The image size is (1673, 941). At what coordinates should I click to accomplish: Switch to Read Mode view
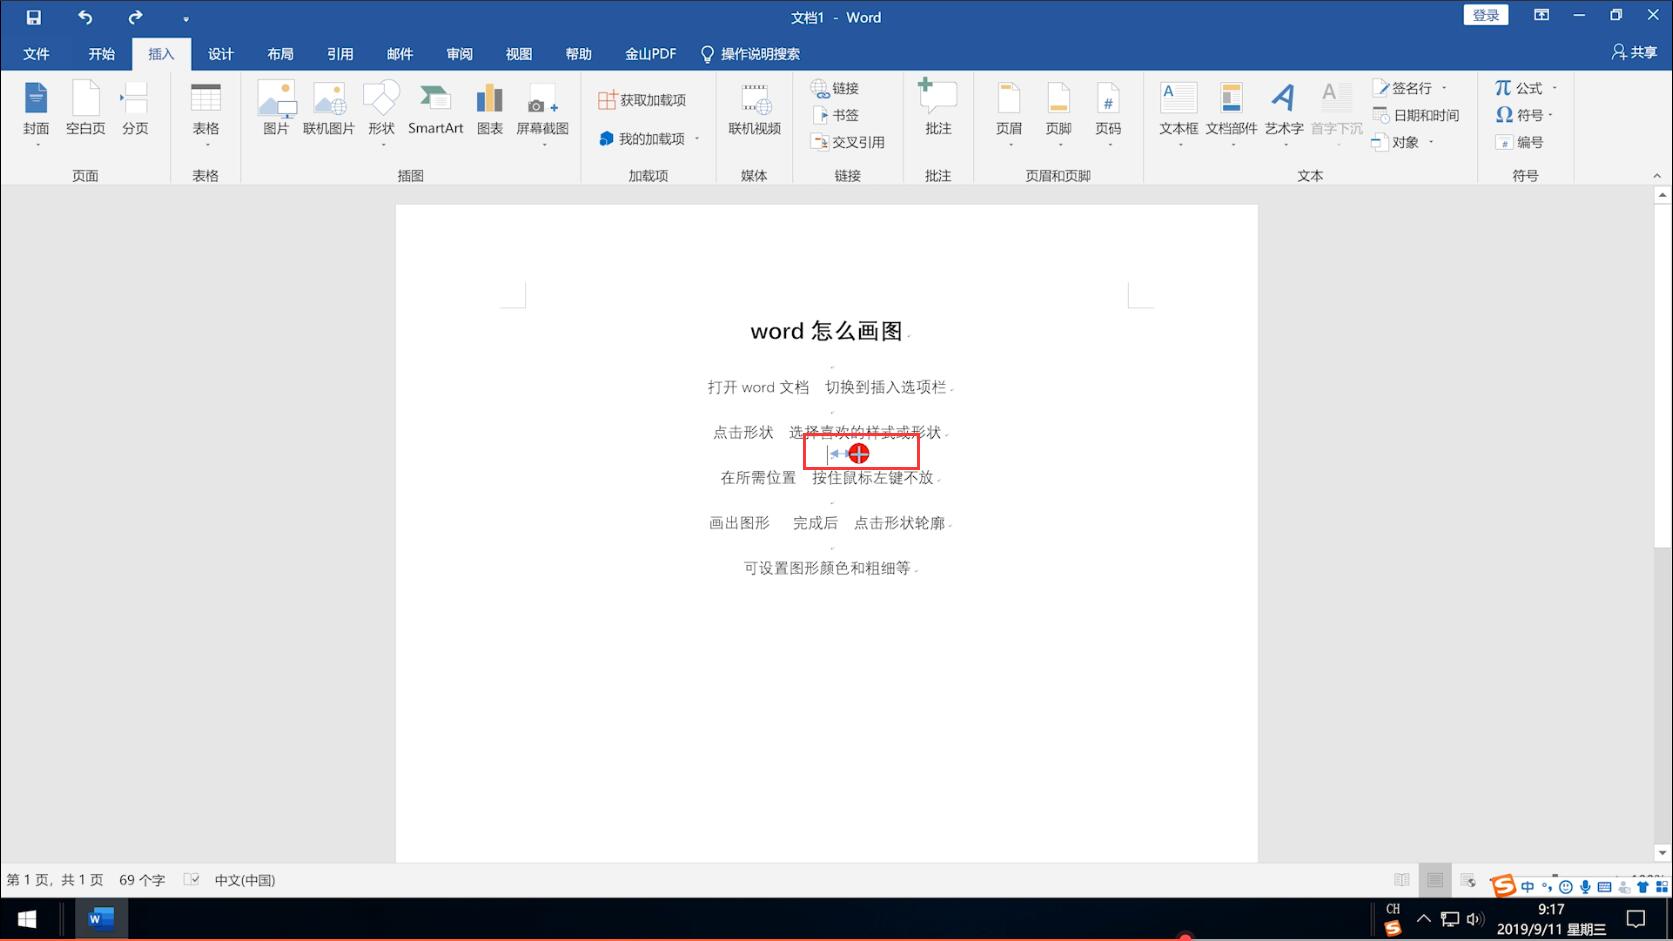[1402, 880]
